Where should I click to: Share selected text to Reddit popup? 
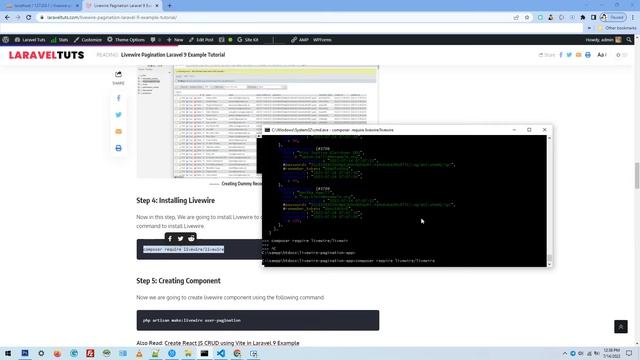click(x=191, y=238)
